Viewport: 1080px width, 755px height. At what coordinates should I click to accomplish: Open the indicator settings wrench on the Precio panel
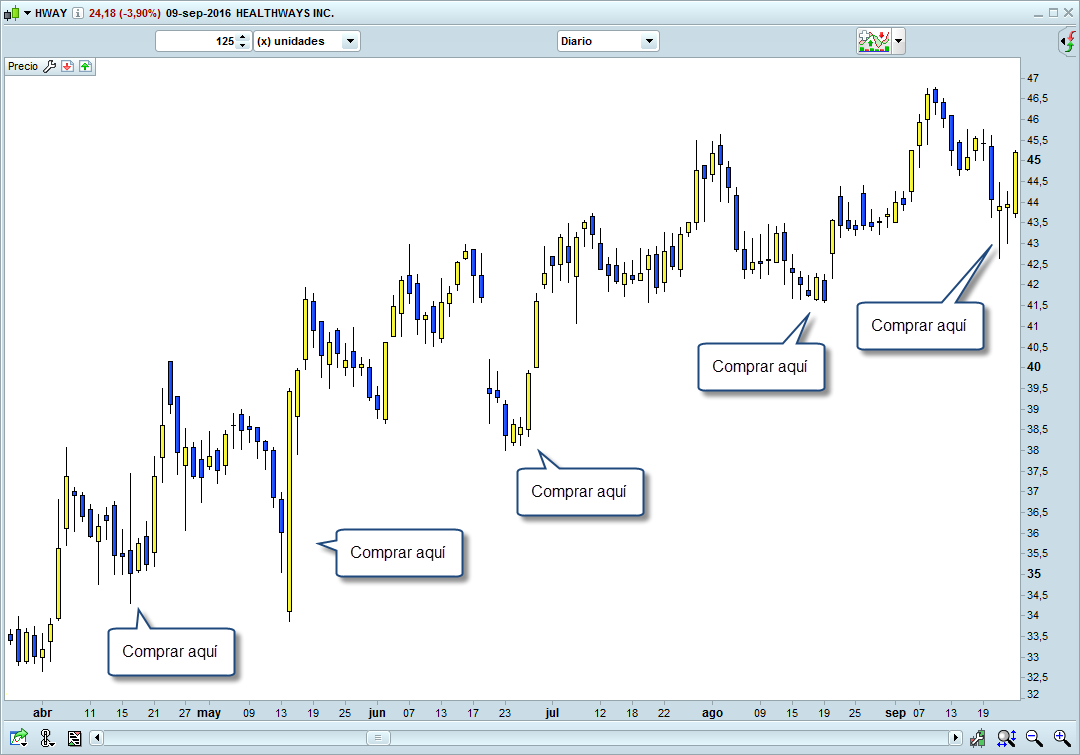(x=48, y=66)
